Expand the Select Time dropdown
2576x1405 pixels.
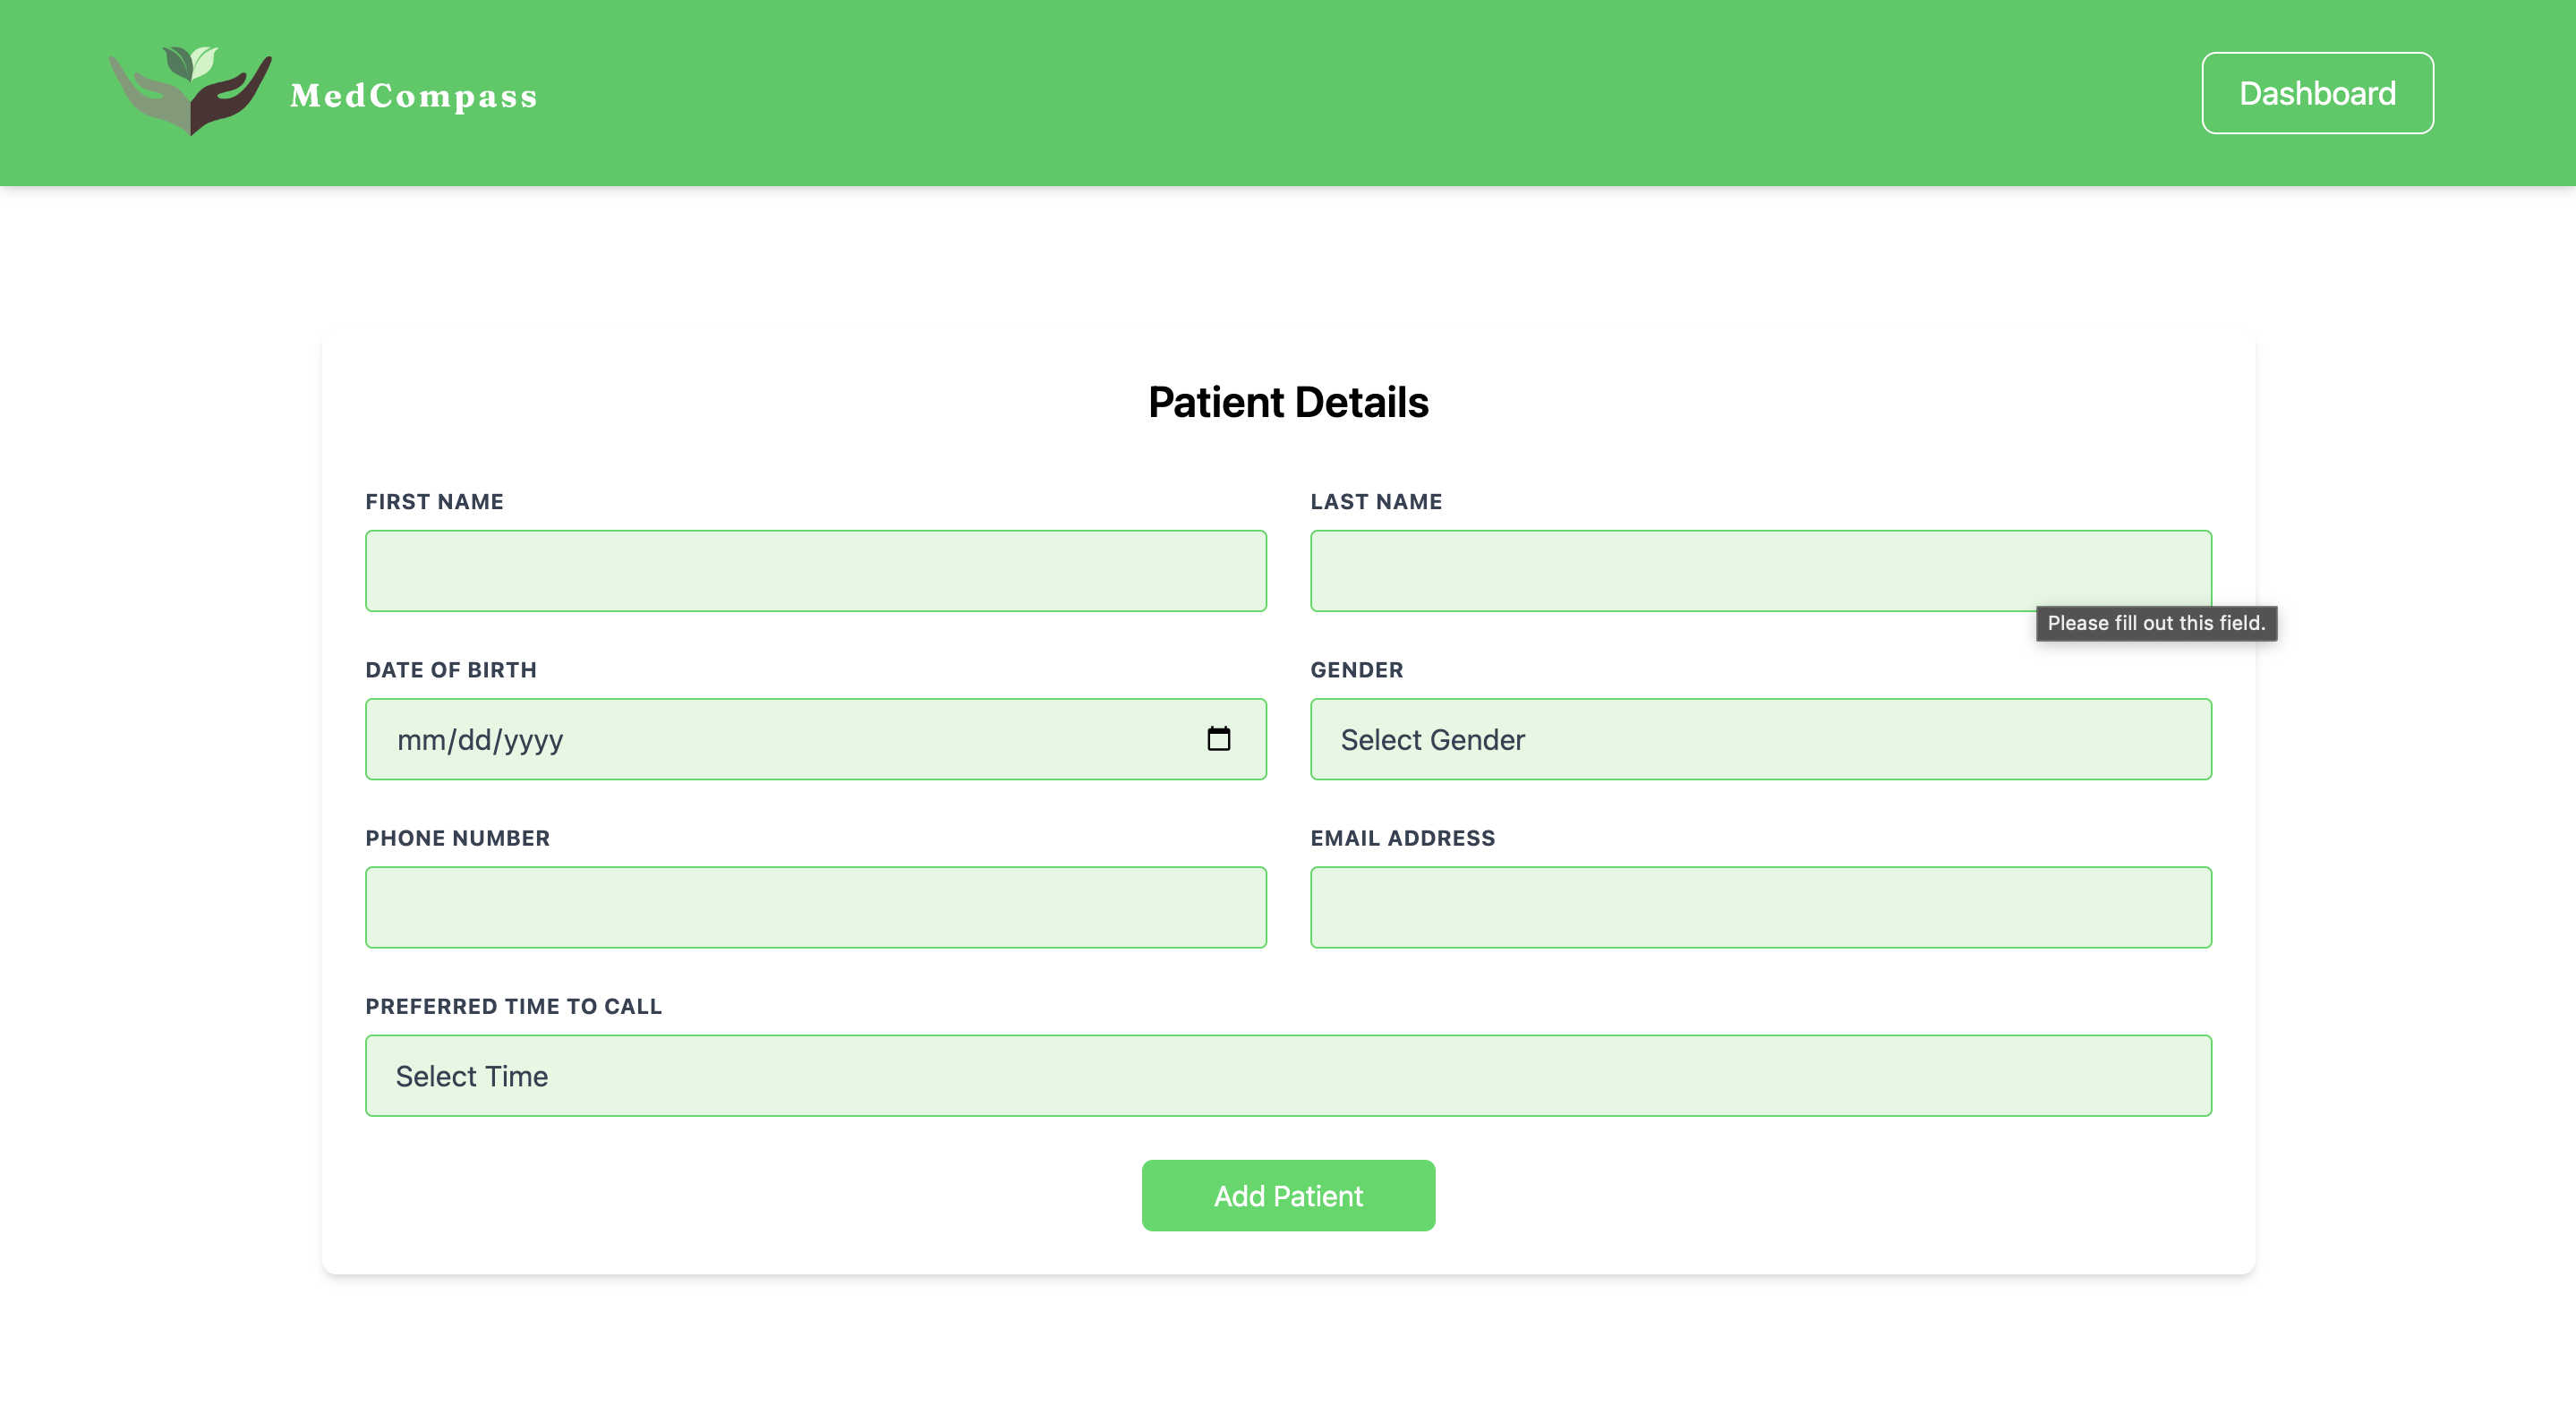[x=1287, y=1075]
